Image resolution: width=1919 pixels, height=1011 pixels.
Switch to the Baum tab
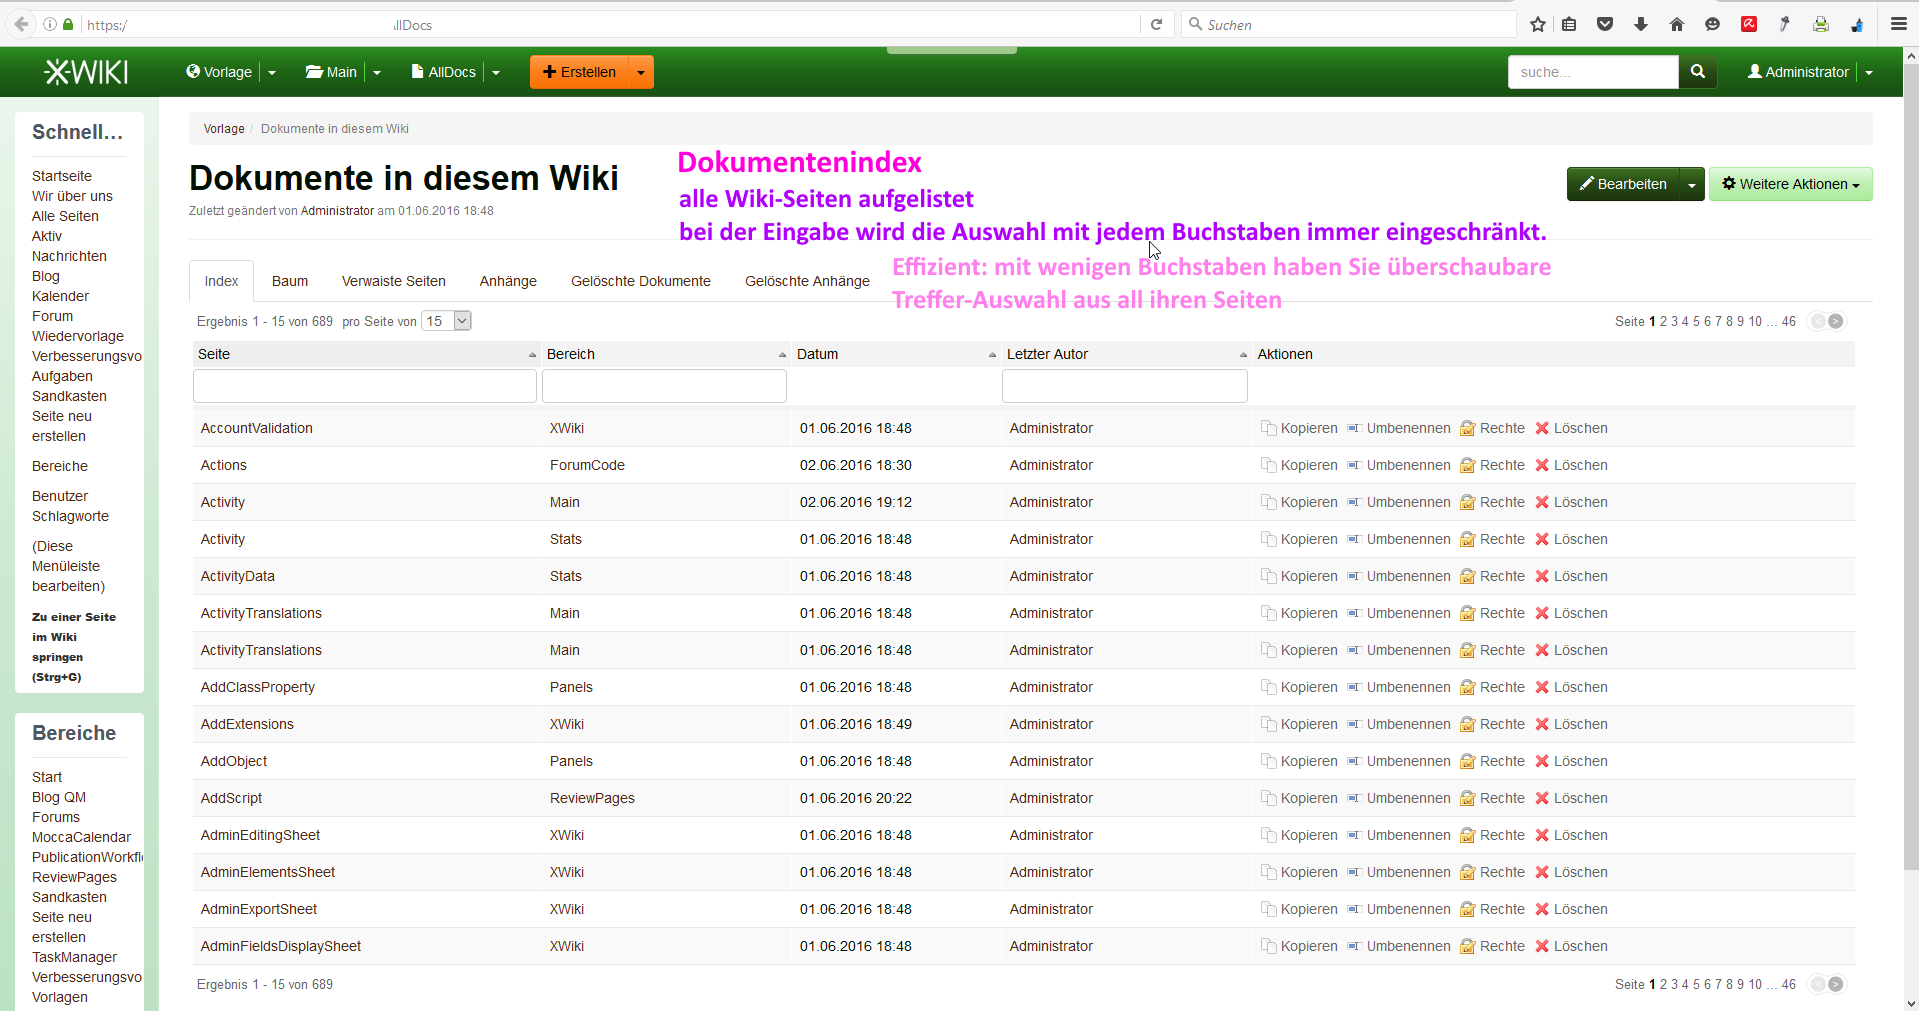tap(290, 281)
